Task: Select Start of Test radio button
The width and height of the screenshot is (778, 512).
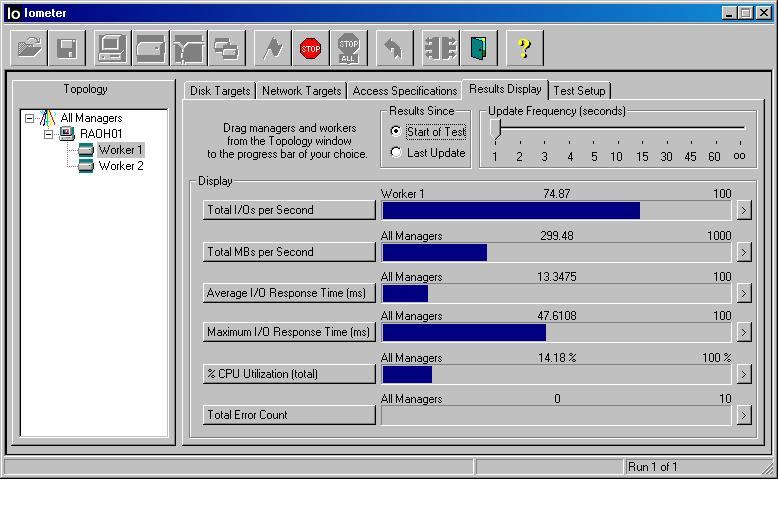Action: (395, 131)
